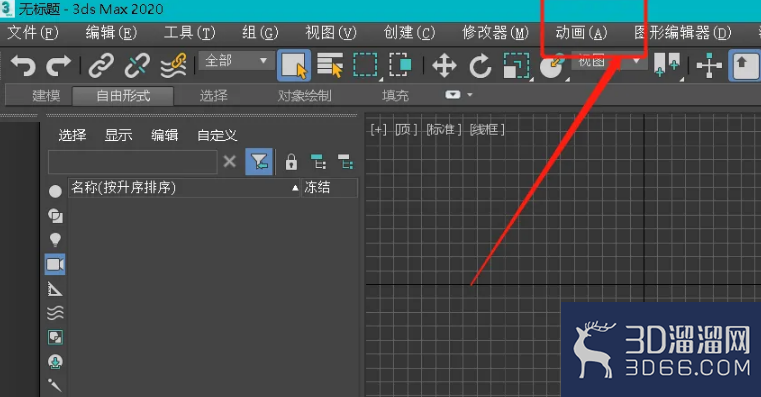Screen dimensions: 761x397
Task: Switch to the 填充 ribbon tab
Action: point(395,96)
